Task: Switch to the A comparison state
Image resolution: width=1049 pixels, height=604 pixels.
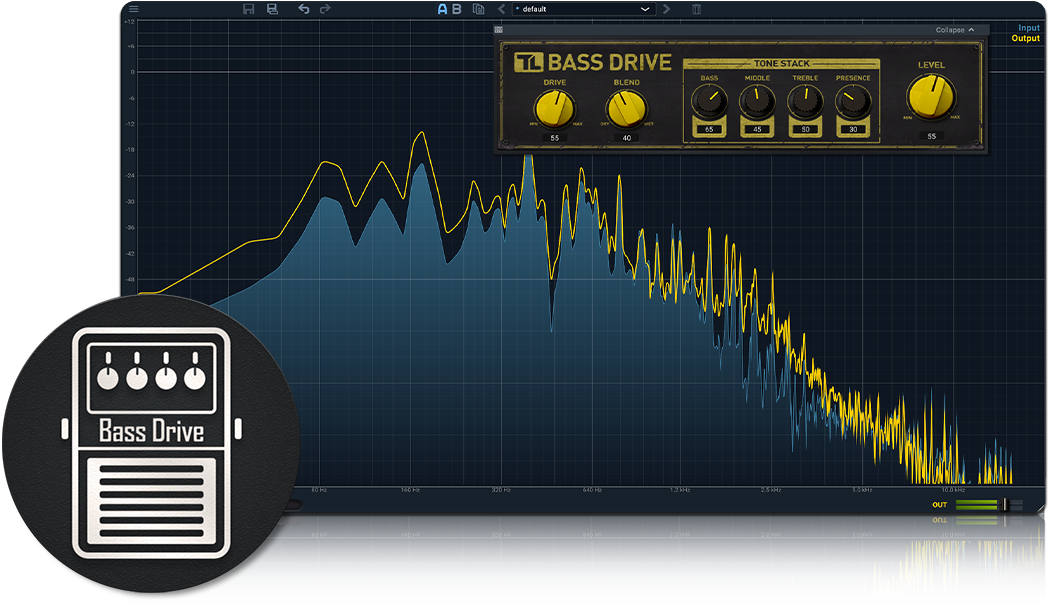Action: (x=442, y=9)
